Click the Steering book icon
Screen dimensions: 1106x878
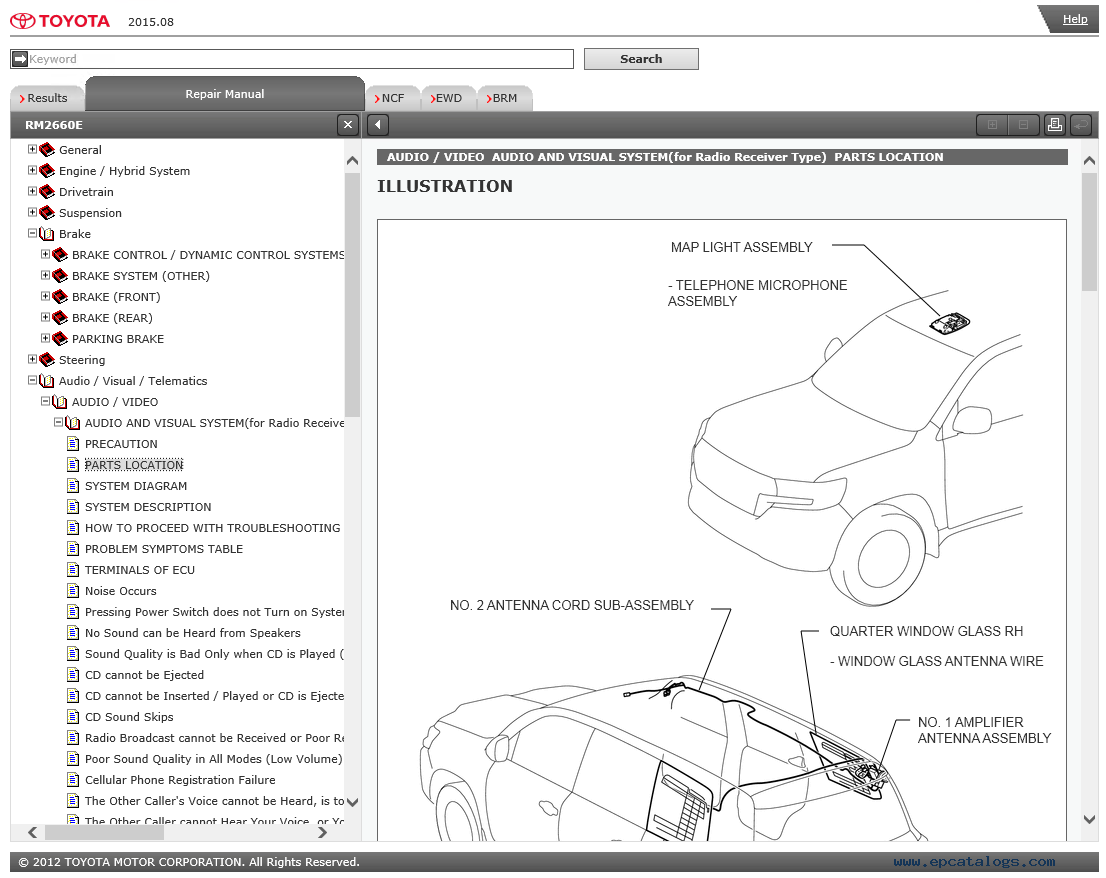point(47,360)
